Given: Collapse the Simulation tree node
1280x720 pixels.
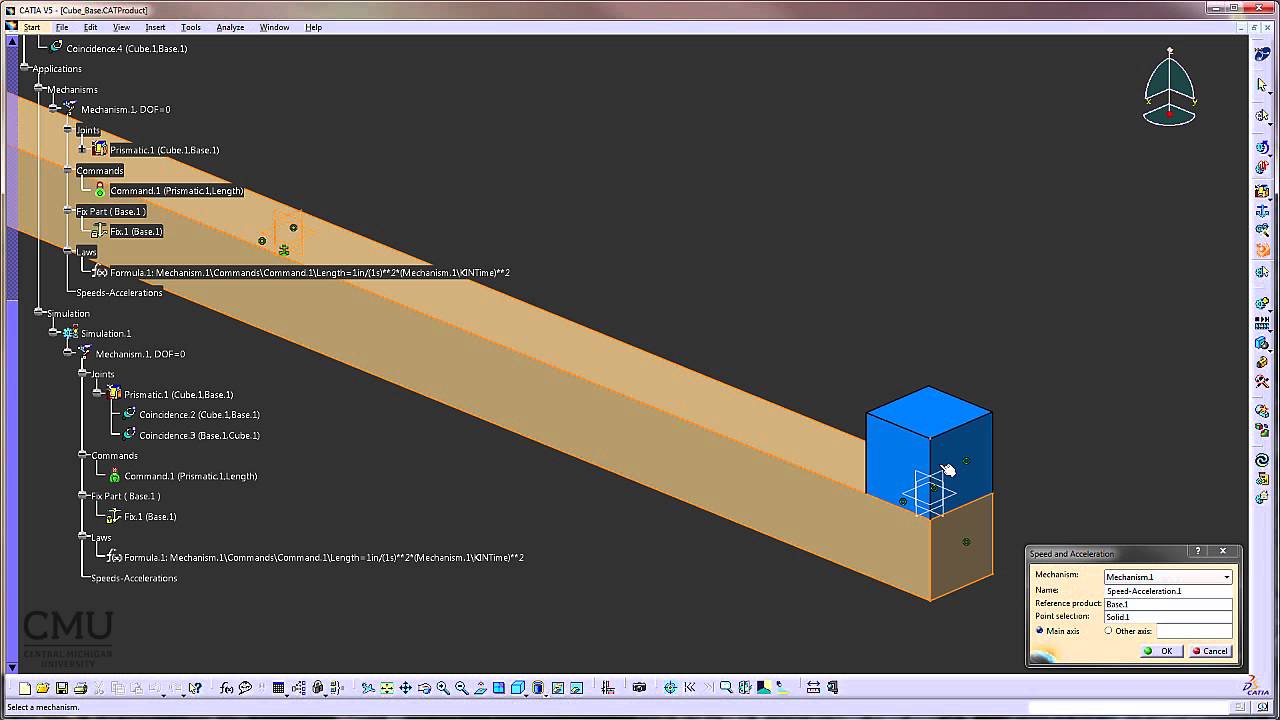Looking at the screenshot, I should (x=39, y=313).
